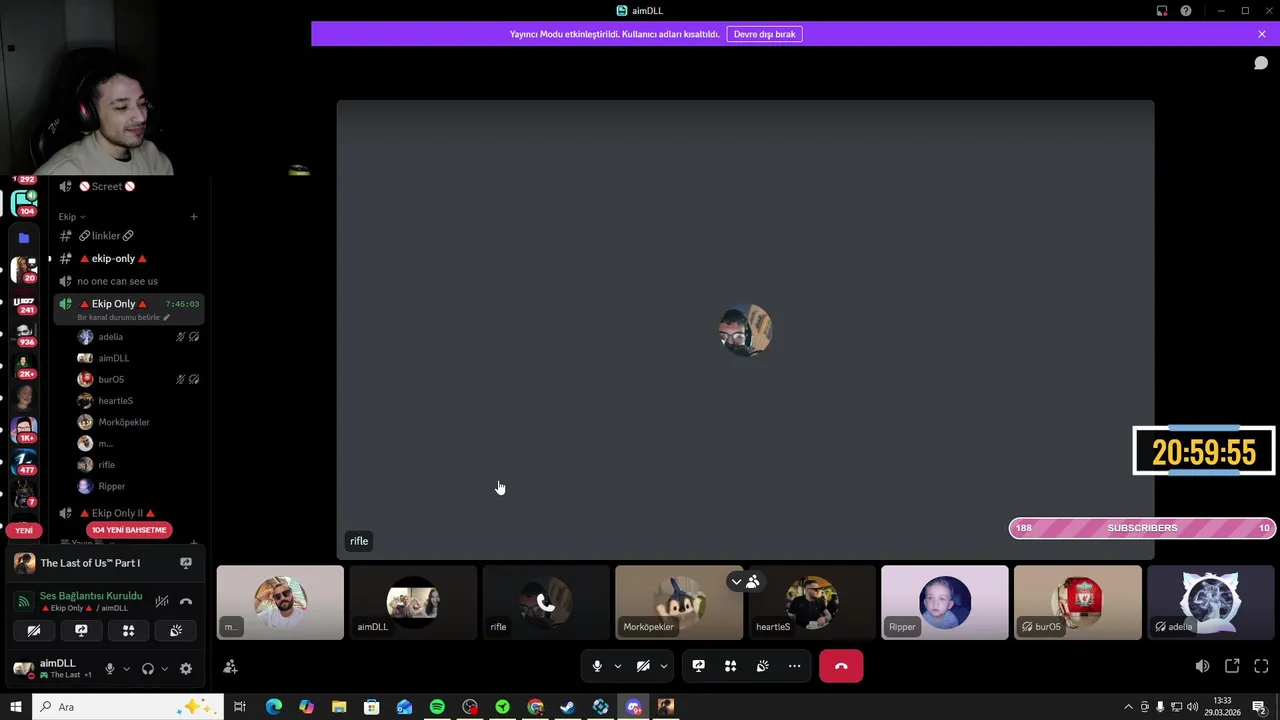Image resolution: width=1280 pixels, height=720 pixels.
Task: Open server with 241 badge
Action: pos(24,303)
